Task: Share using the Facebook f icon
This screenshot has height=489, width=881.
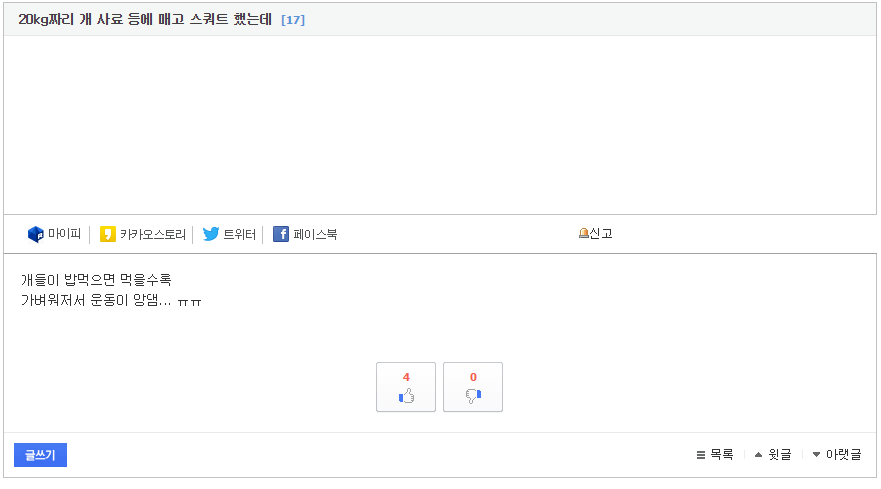Action: tap(281, 234)
